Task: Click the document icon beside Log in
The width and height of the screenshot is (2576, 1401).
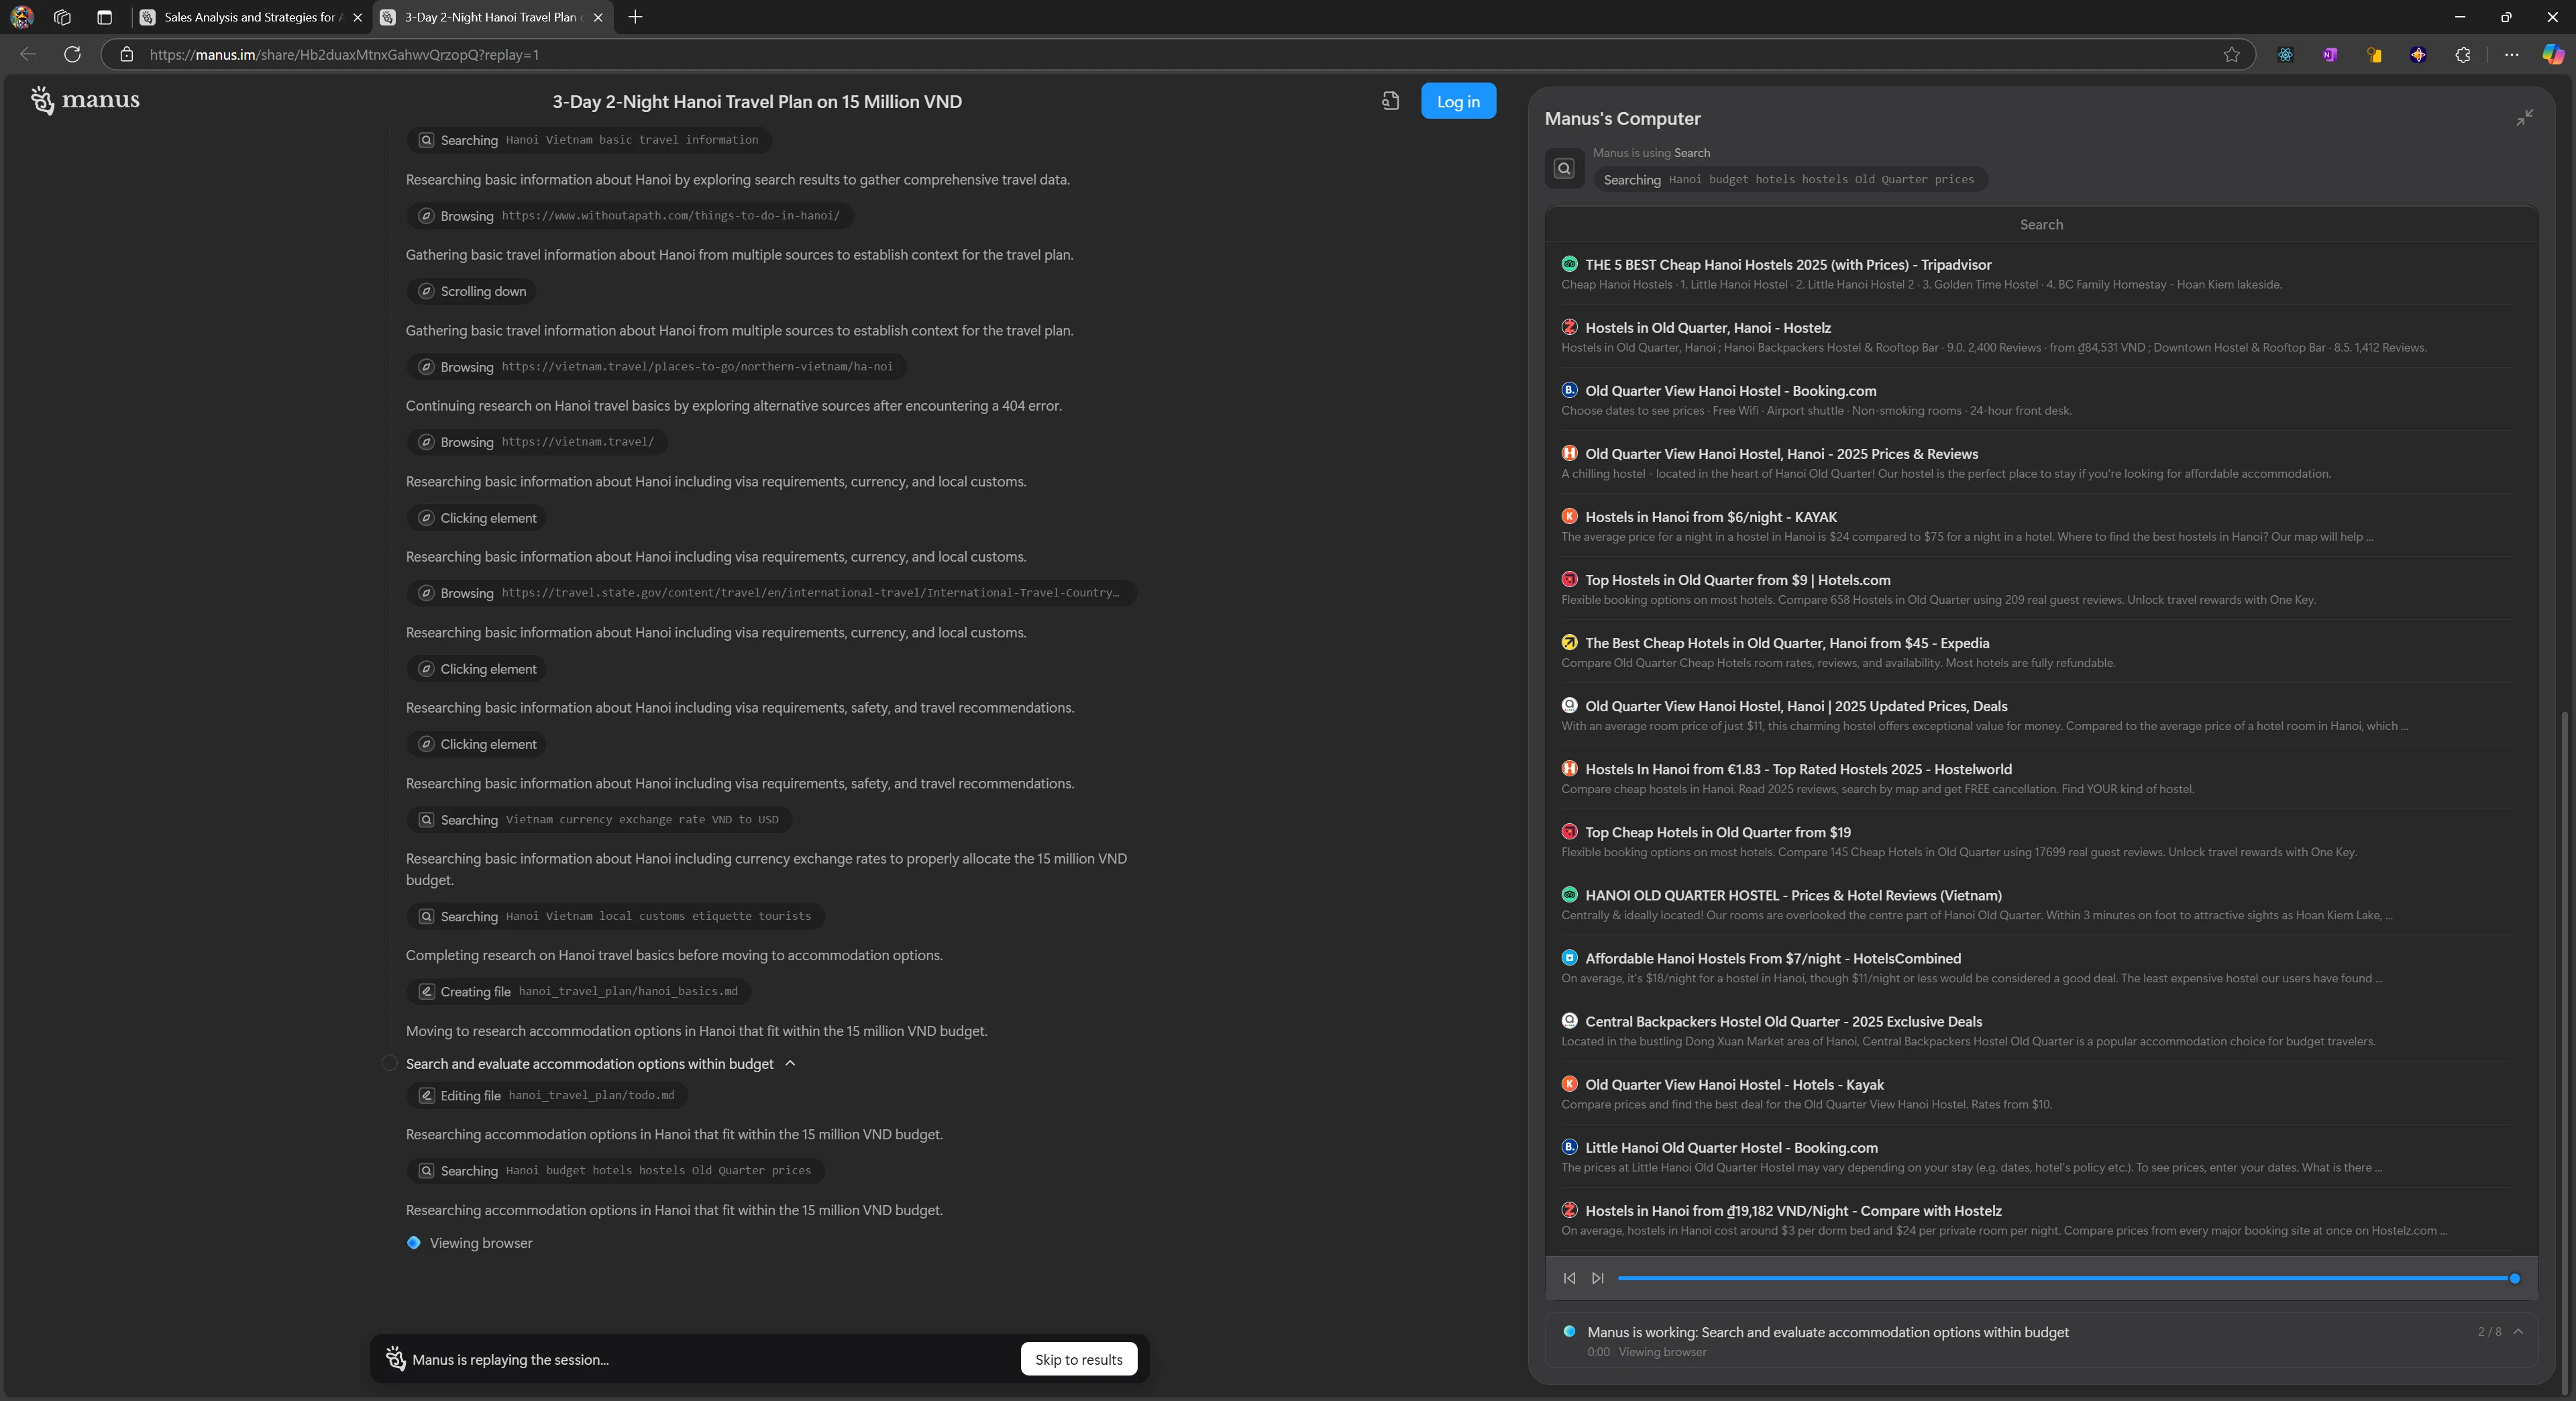Action: click(x=1390, y=101)
